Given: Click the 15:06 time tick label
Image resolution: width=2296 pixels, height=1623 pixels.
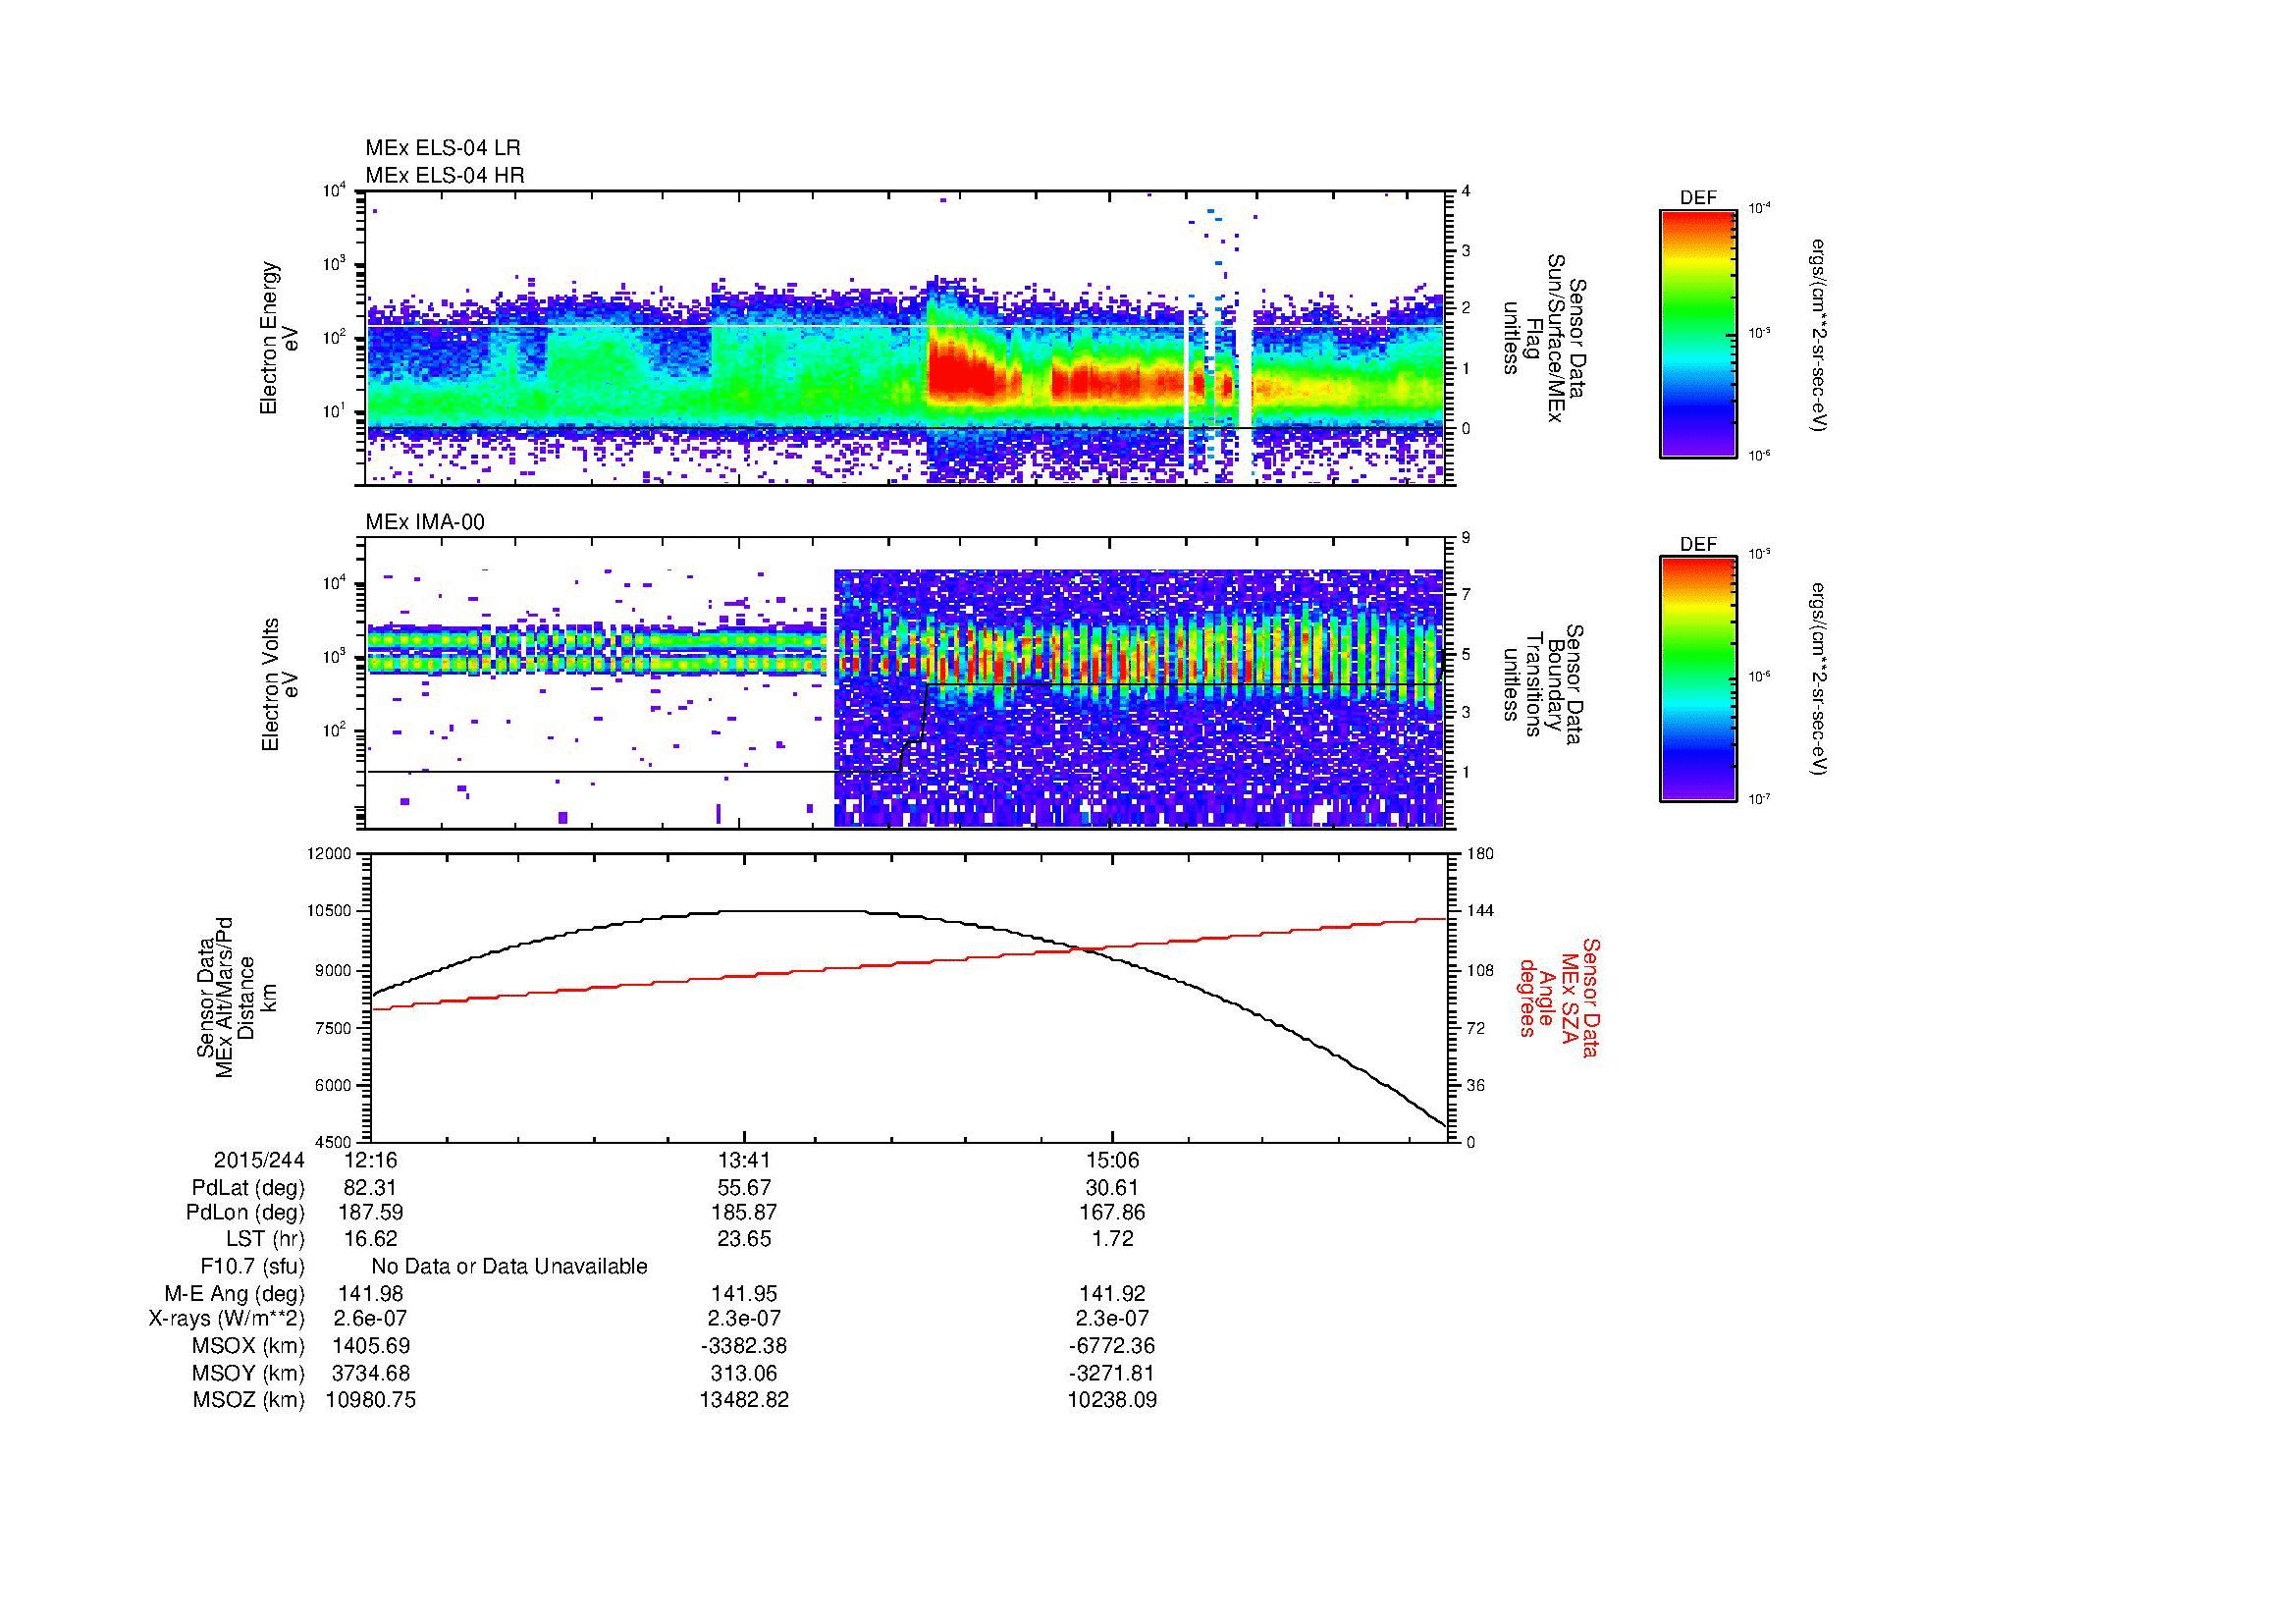Looking at the screenshot, I should 1112,1161.
